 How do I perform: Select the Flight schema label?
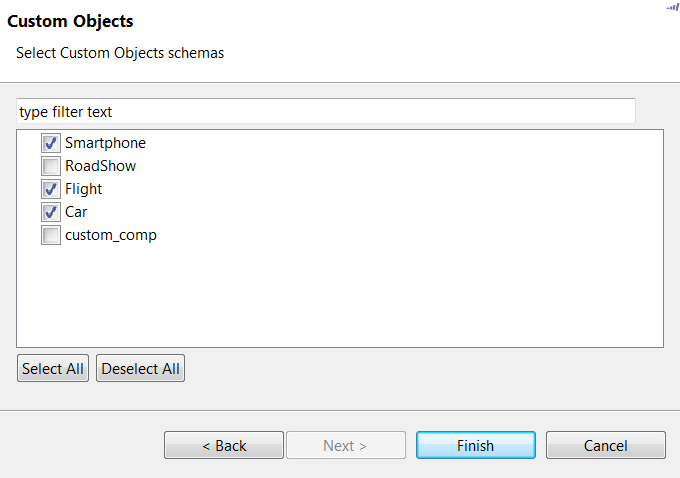[x=83, y=189]
